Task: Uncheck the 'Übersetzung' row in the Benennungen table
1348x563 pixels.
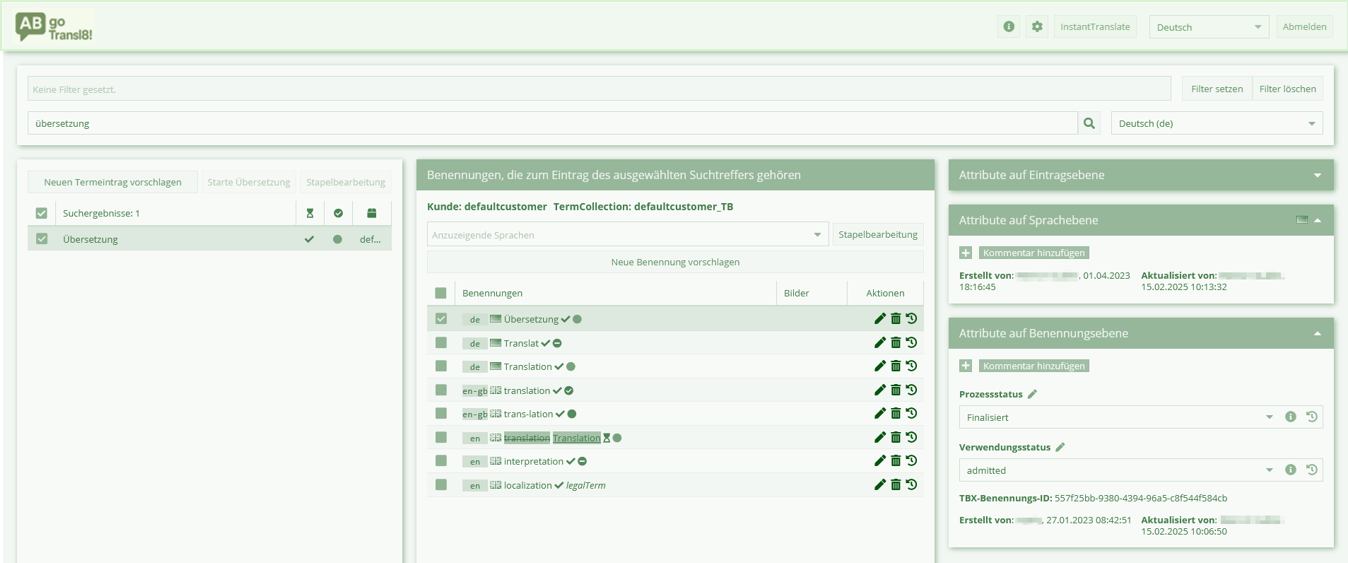Action: [x=441, y=319]
